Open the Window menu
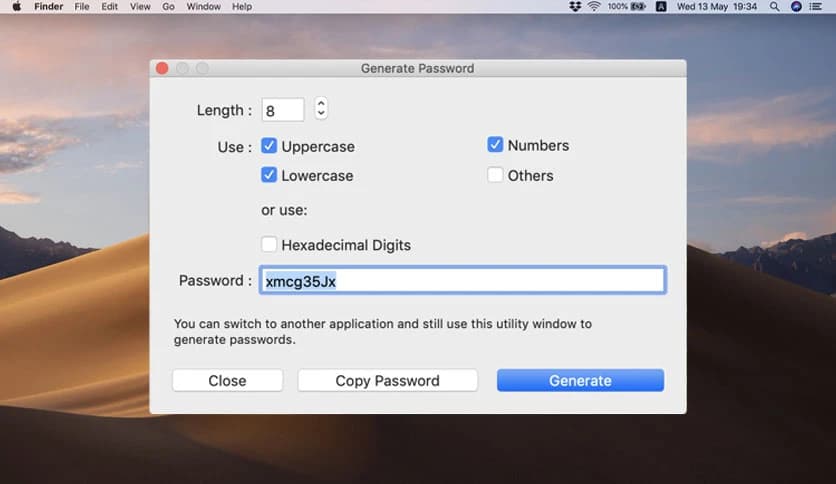Viewport: 836px width, 484px height. 203,6
